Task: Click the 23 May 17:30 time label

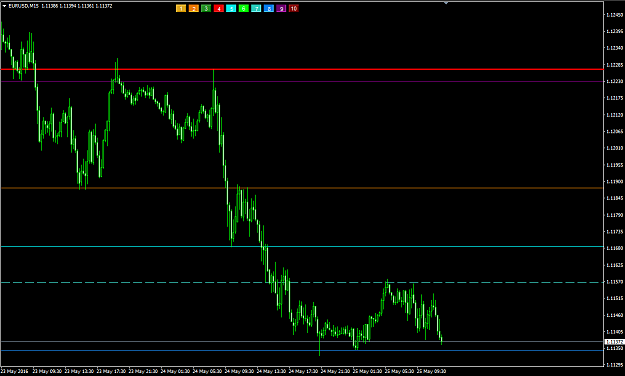Action: pos(111,371)
